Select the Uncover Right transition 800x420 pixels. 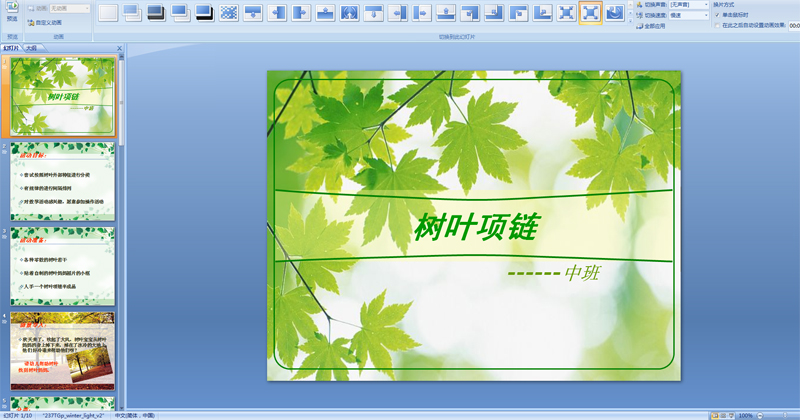(422, 12)
